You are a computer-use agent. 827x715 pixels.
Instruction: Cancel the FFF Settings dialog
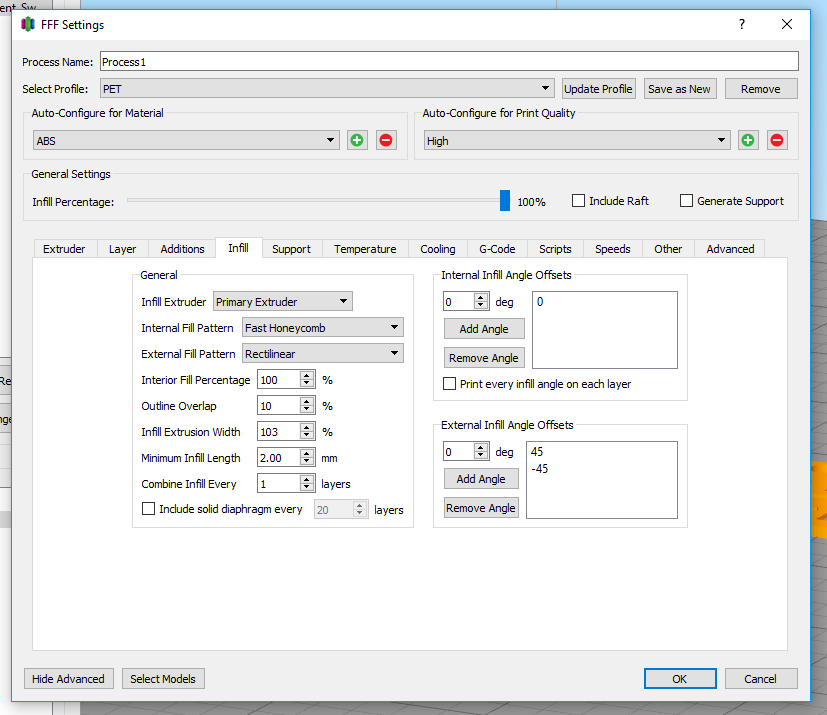(x=761, y=679)
